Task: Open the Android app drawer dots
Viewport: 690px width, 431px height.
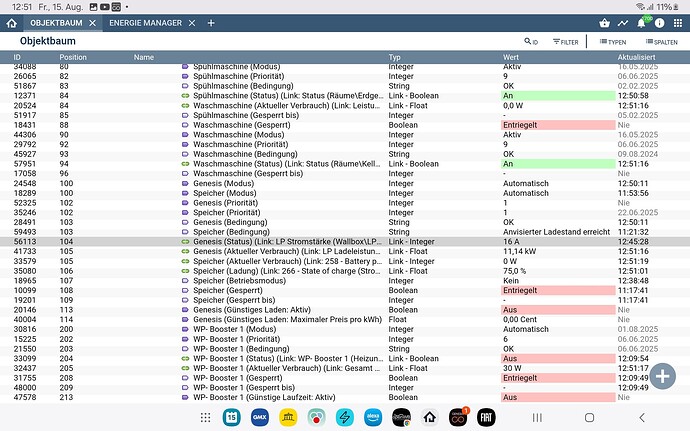Action: point(206,417)
